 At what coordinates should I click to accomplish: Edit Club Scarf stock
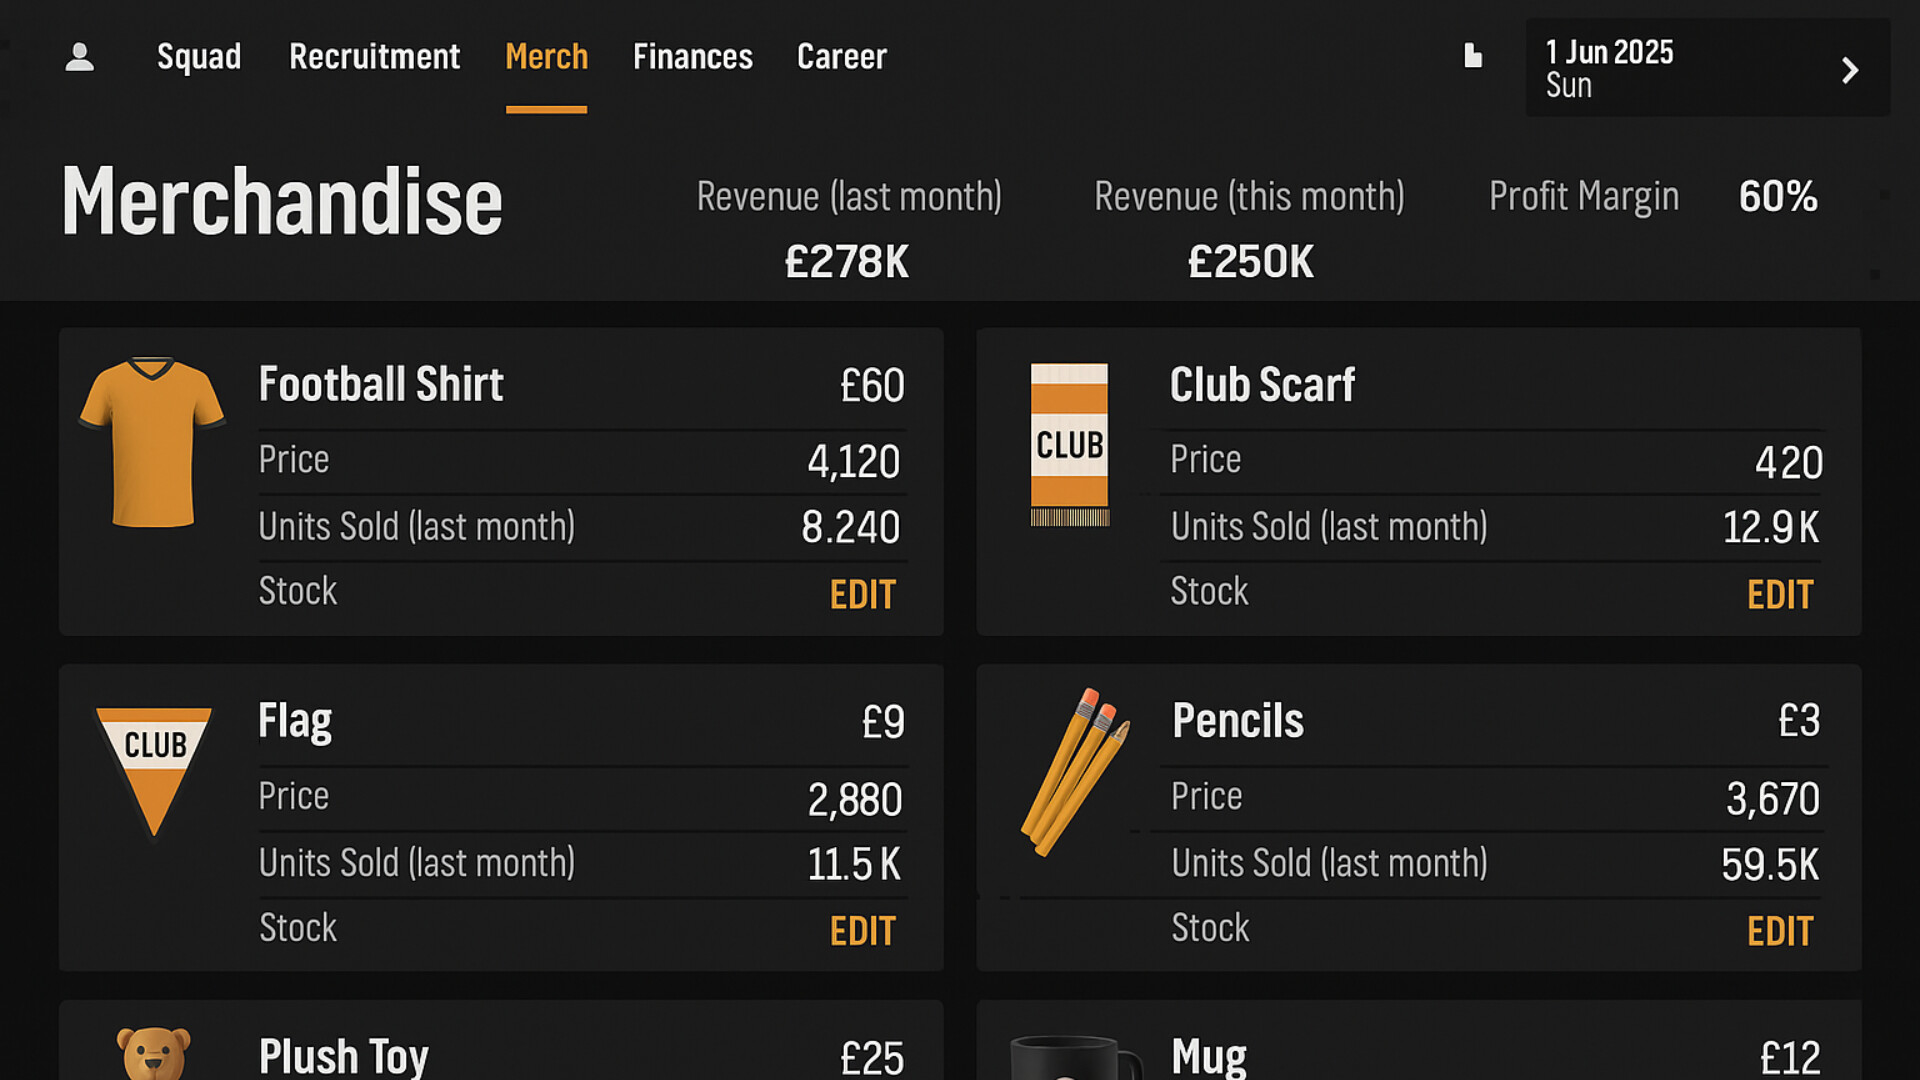[x=1779, y=595]
